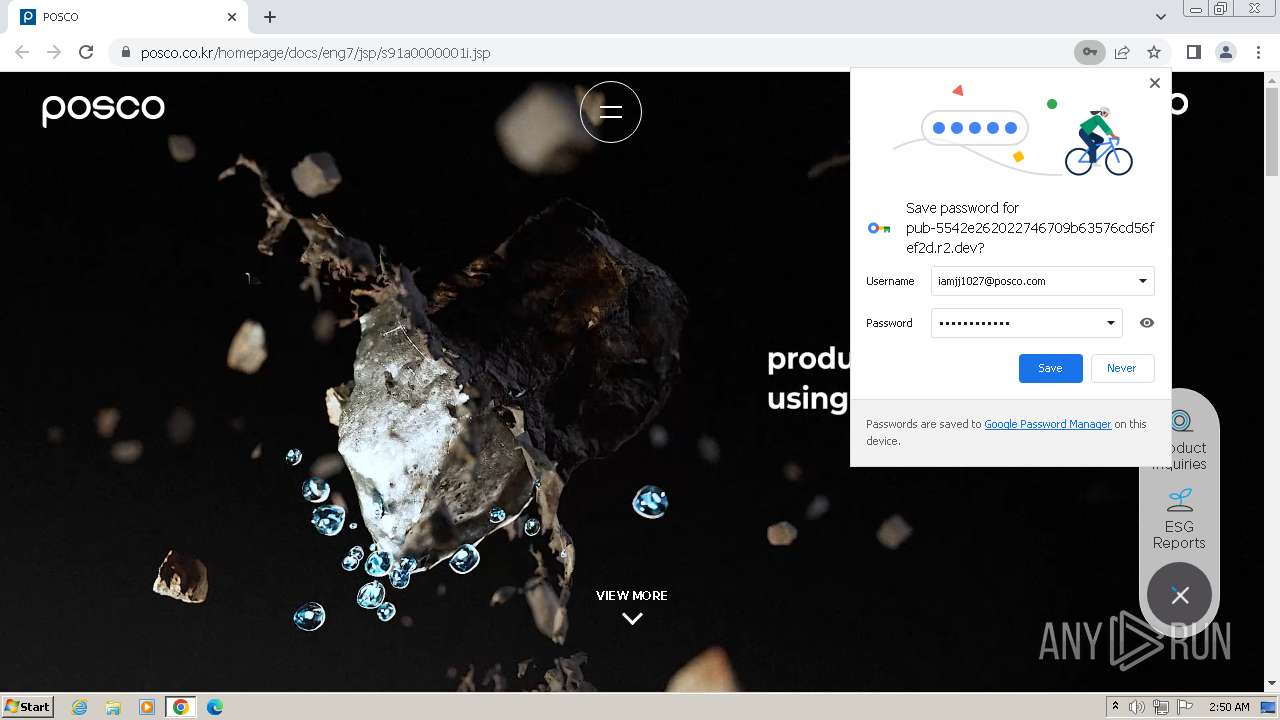
Task: Open Product Inquiries quick link
Action: point(1180,439)
